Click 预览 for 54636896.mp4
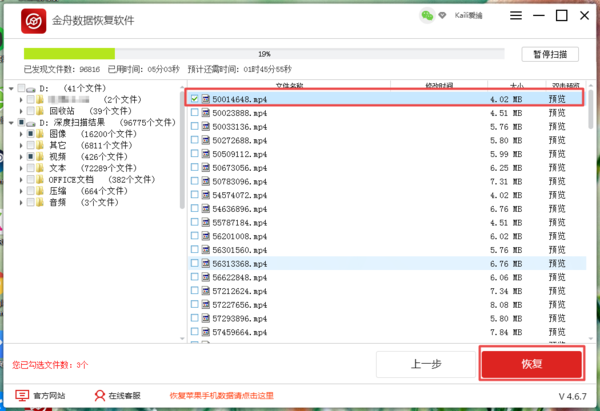The image size is (600, 411). (557, 209)
